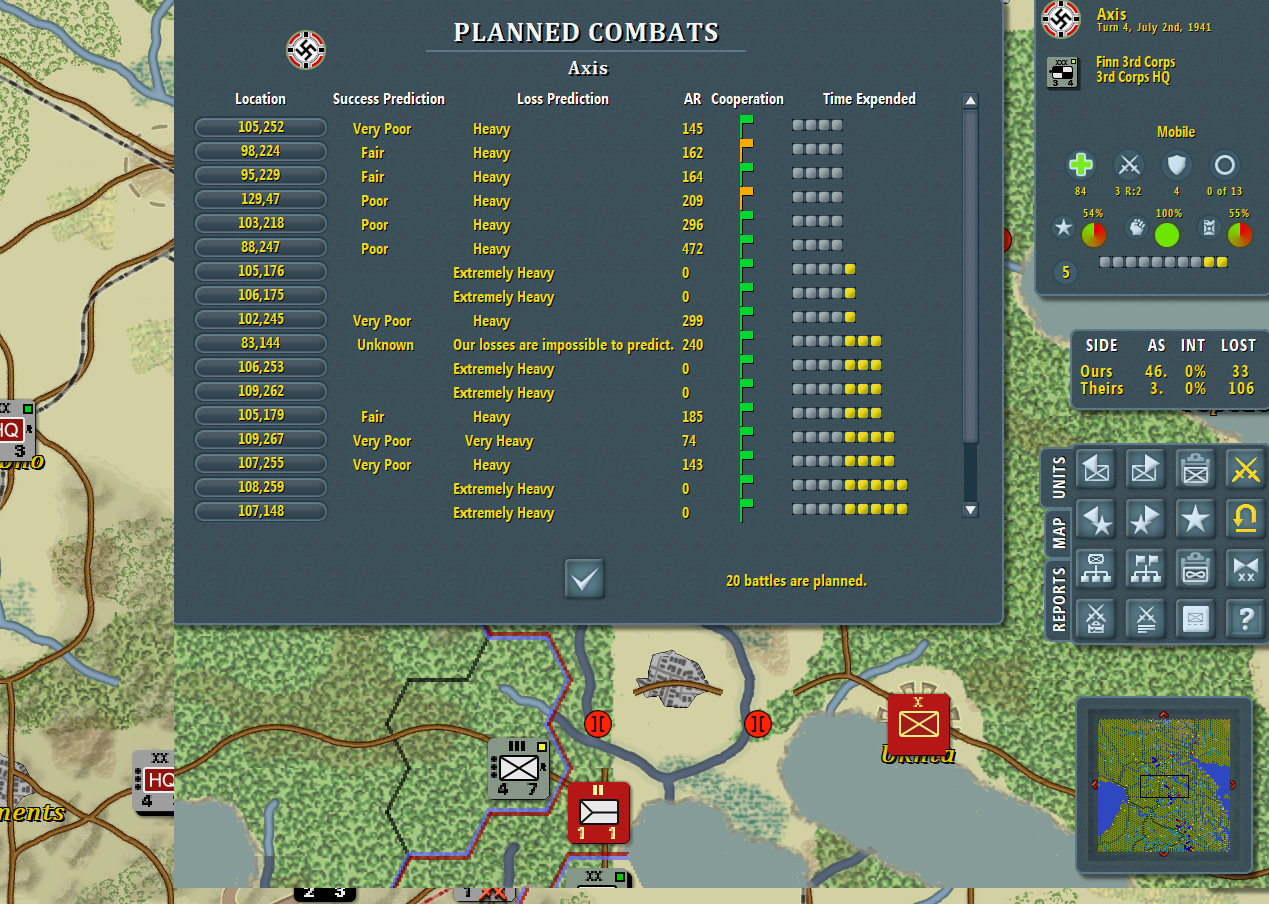Screen dimensions: 1269x904
Task: Click the star proficiency icon in unit panel
Action: (1063, 229)
